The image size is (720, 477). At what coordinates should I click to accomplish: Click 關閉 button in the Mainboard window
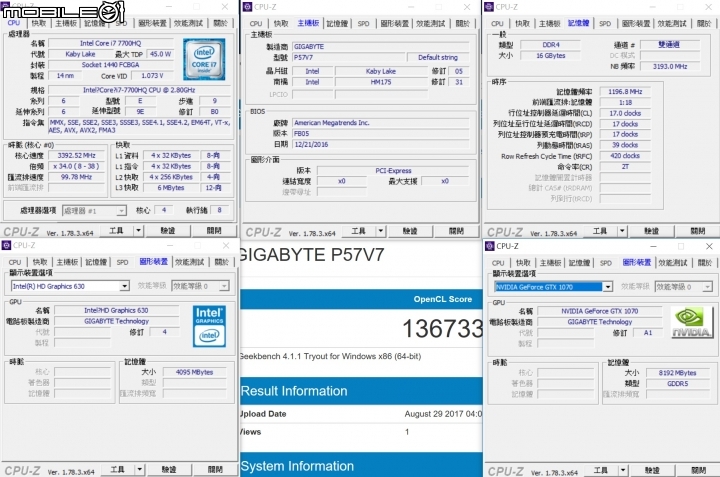456,231
